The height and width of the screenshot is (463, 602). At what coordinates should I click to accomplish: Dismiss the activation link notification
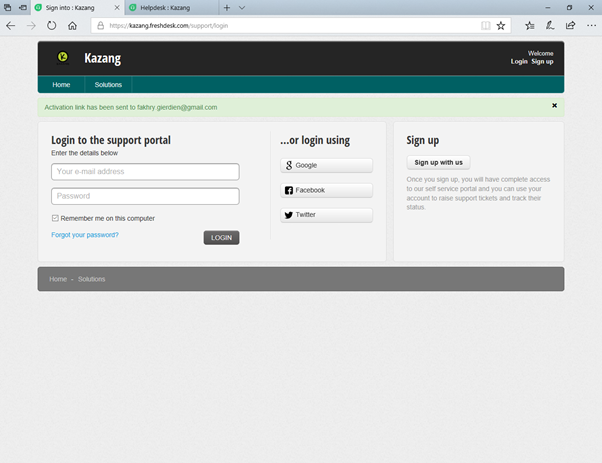[x=554, y=105]
